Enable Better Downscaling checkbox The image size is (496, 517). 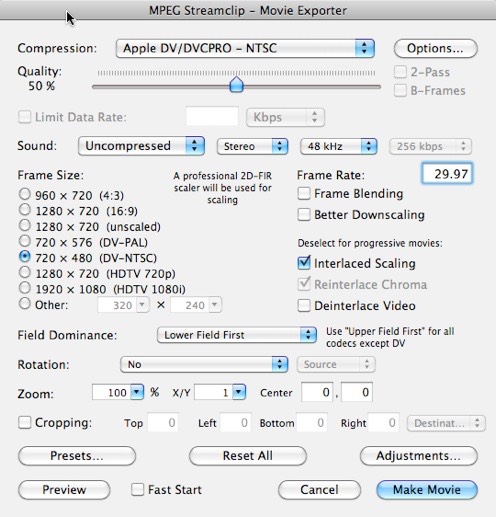(304, 215)
